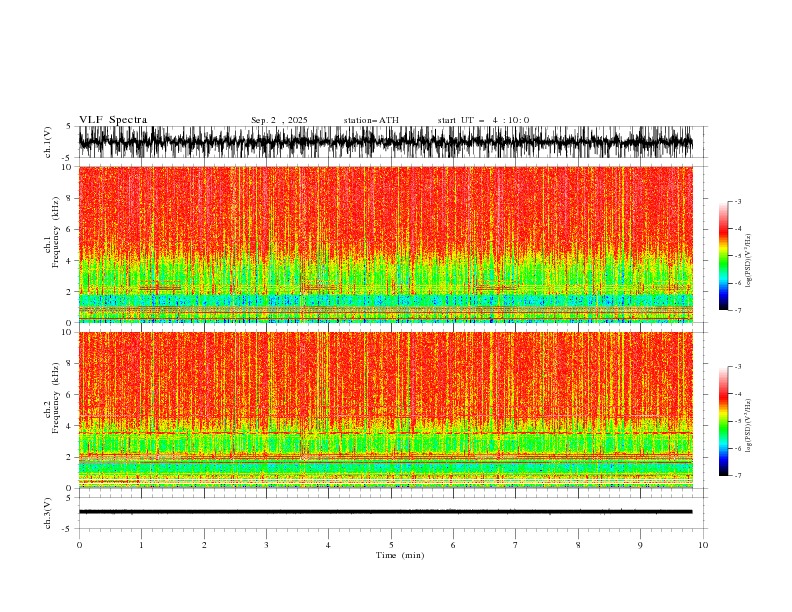The image size is (792, 612).
Task: Click the "-3" tick on ch.1 color bar
Action: [x=737, y=201]
